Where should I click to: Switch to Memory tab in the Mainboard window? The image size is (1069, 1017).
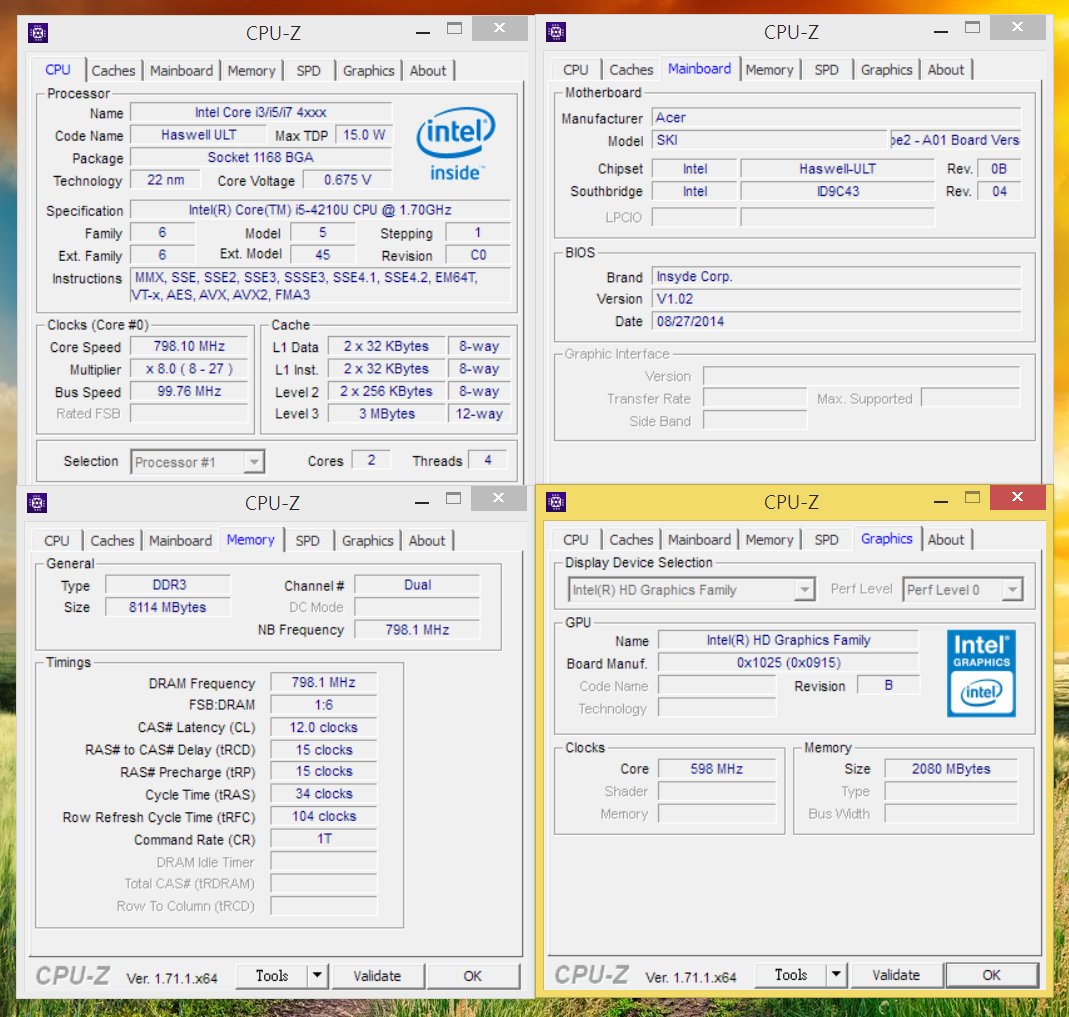point(770,70)
